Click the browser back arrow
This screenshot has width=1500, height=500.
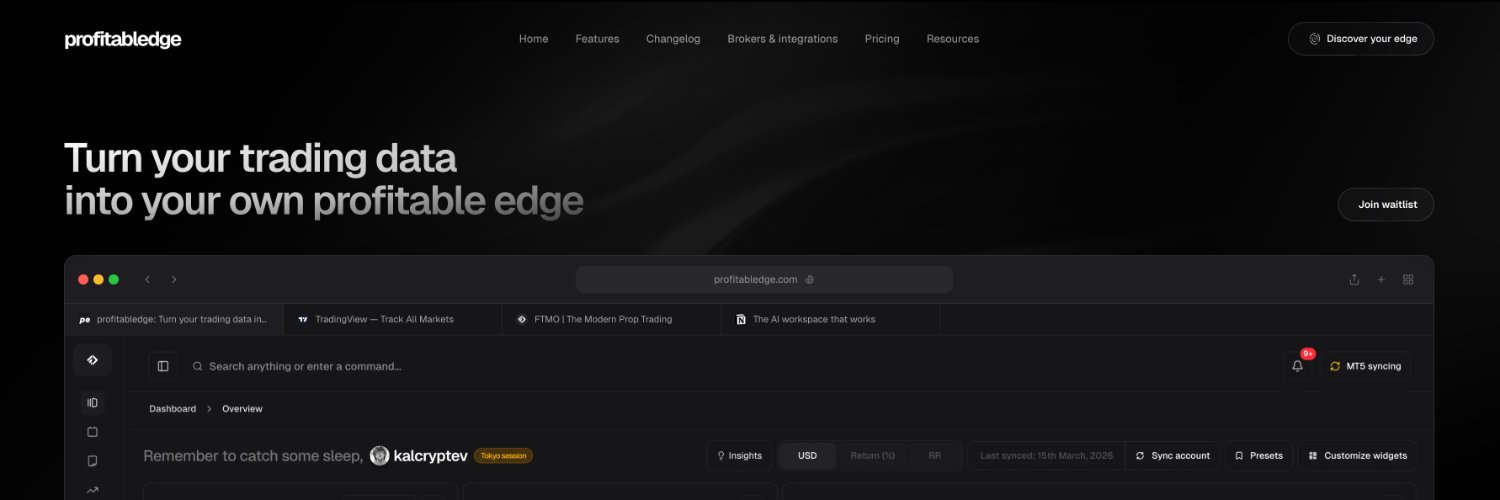147,280
